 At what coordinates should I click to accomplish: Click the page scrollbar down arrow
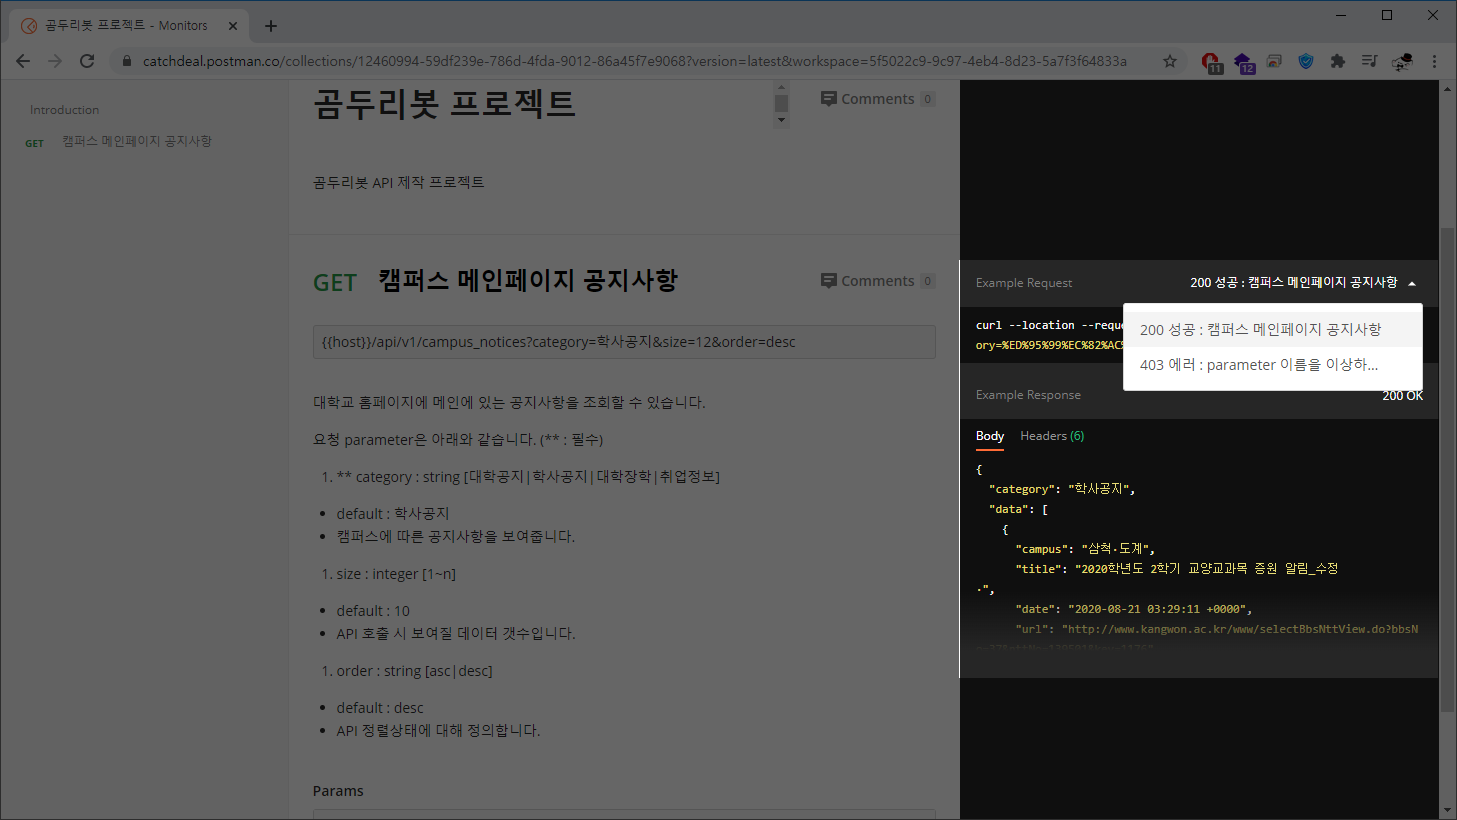tap(1447, 810)
